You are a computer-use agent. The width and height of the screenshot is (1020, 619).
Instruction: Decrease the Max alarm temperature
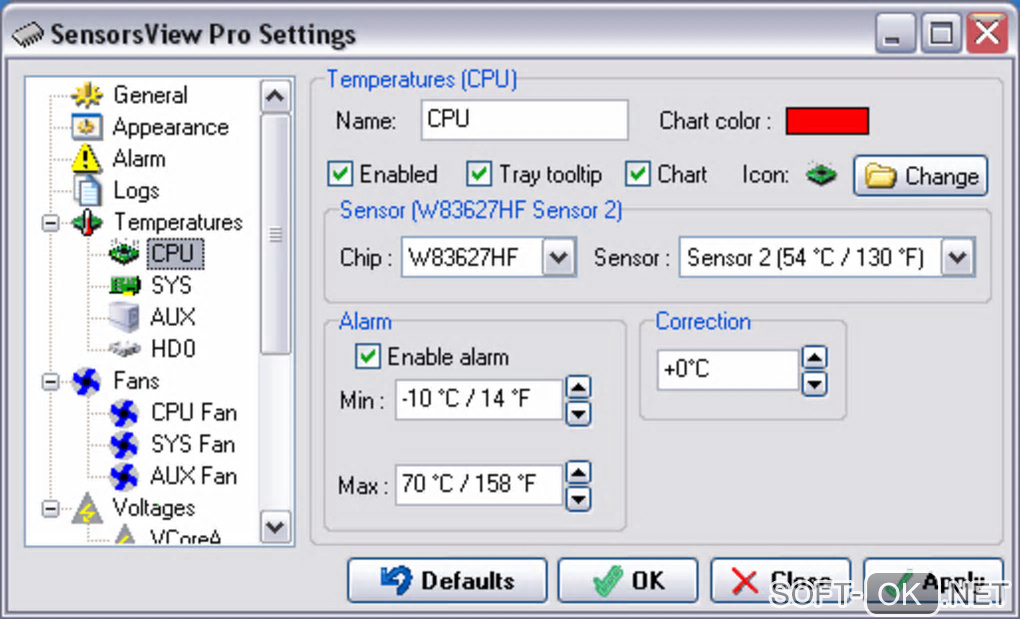tap(578, 499)
